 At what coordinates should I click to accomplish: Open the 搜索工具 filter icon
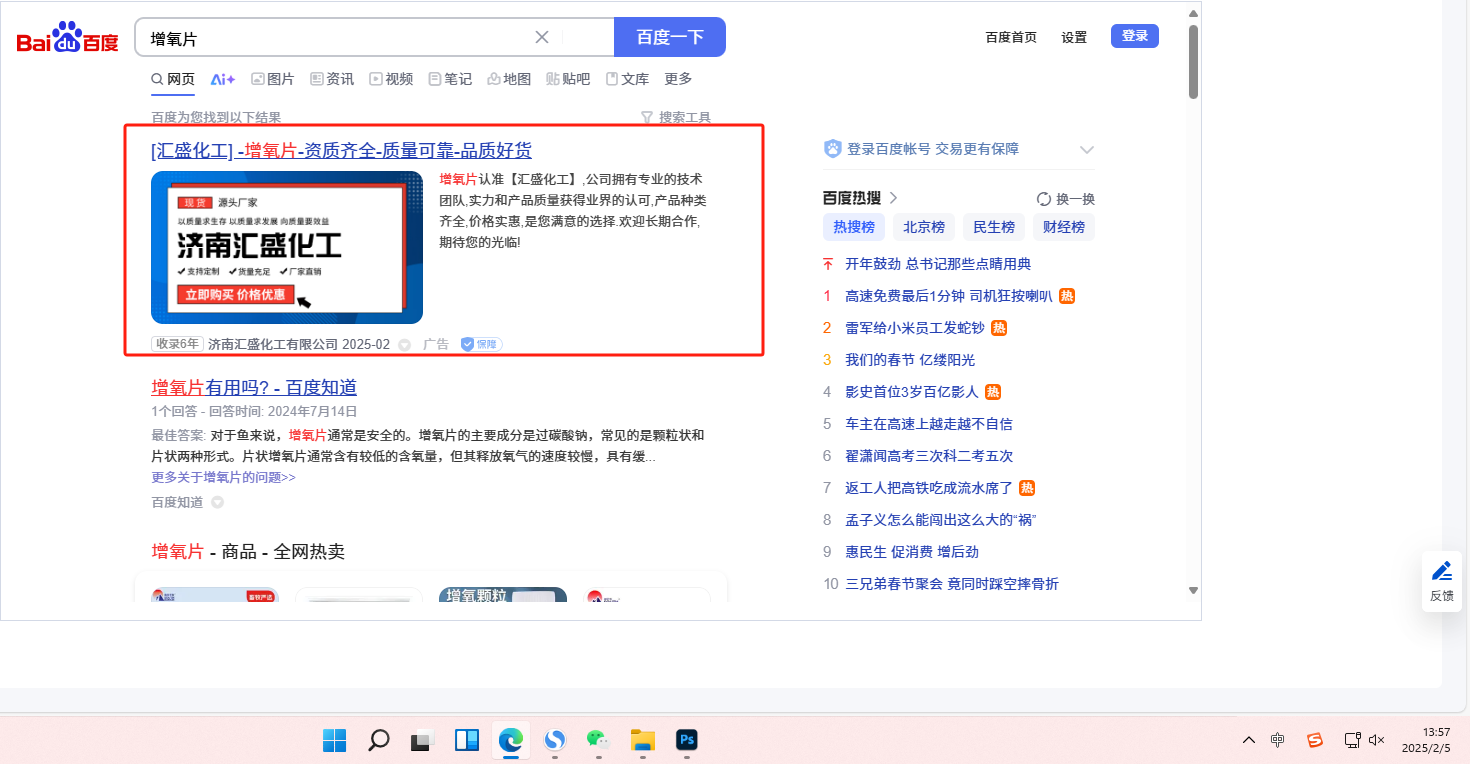coord(646,117)
